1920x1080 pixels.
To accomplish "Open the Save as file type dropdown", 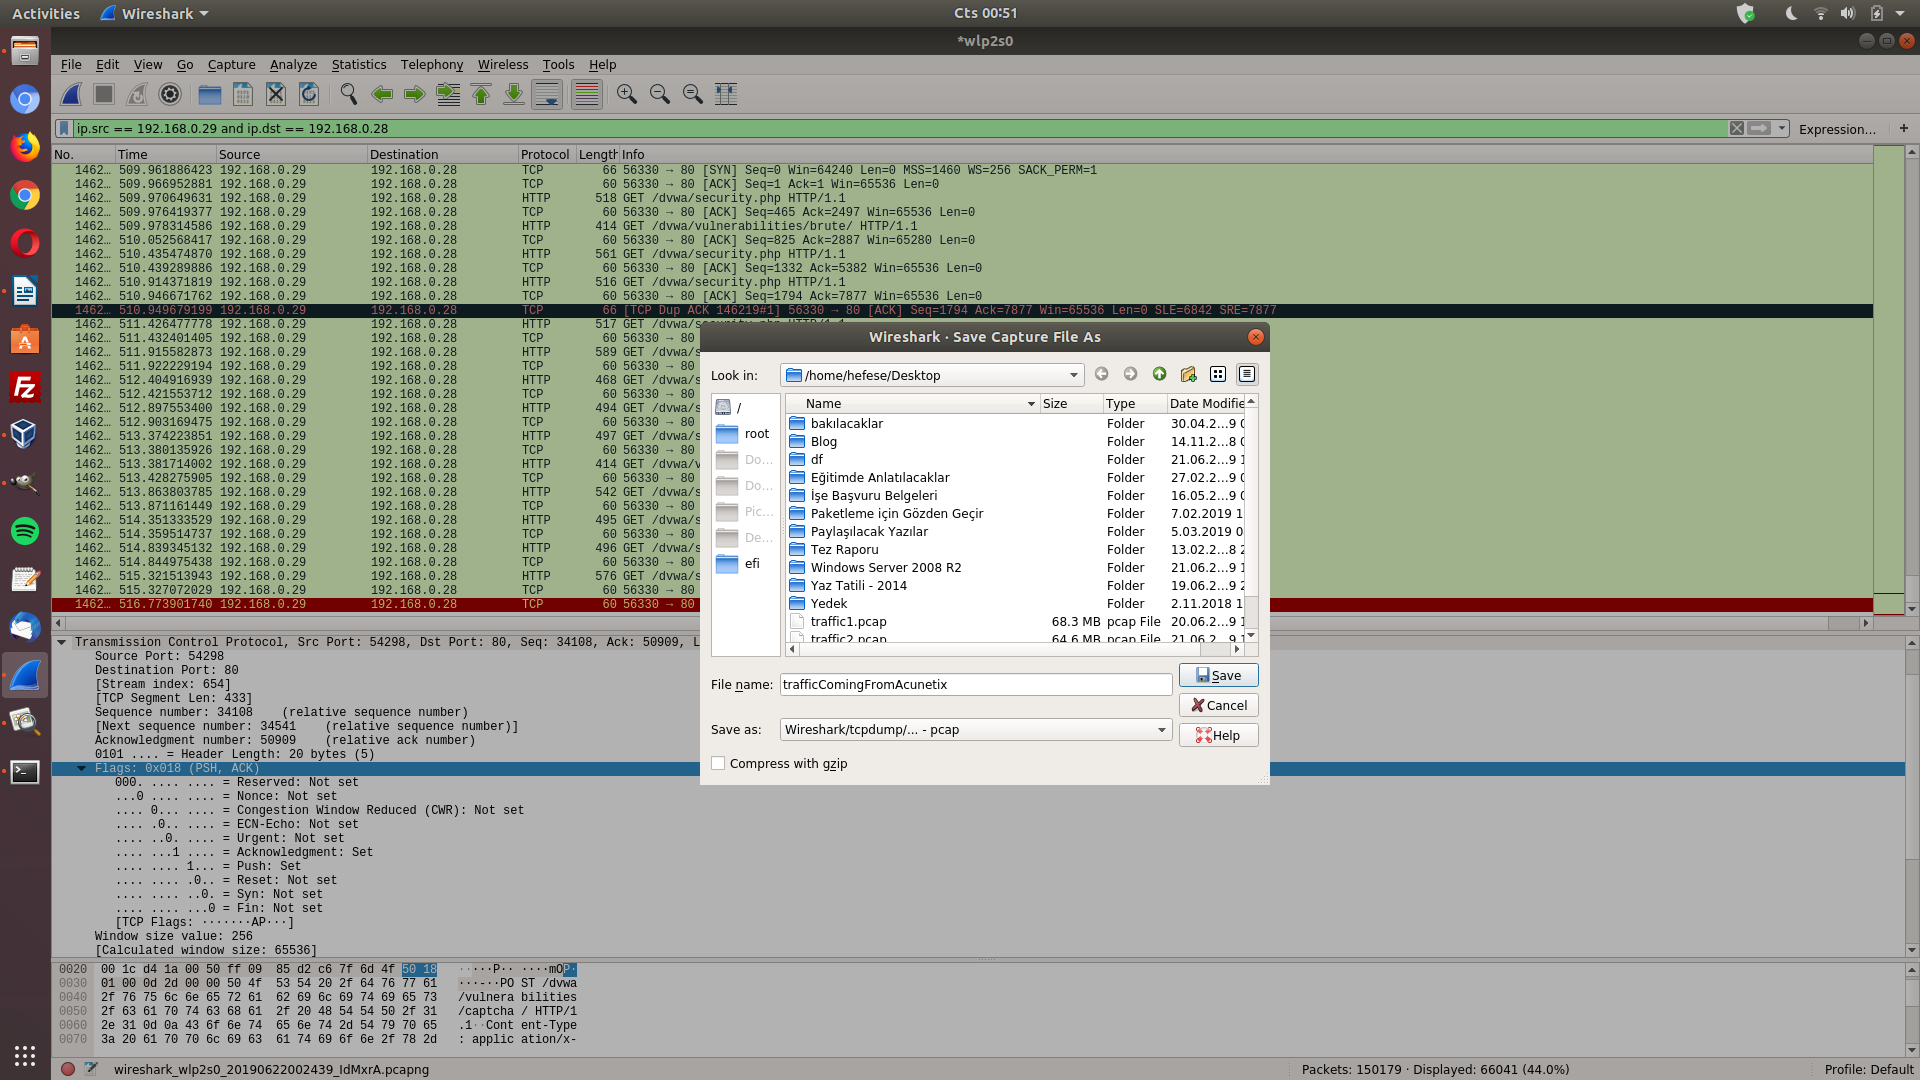I will 1161,730.
